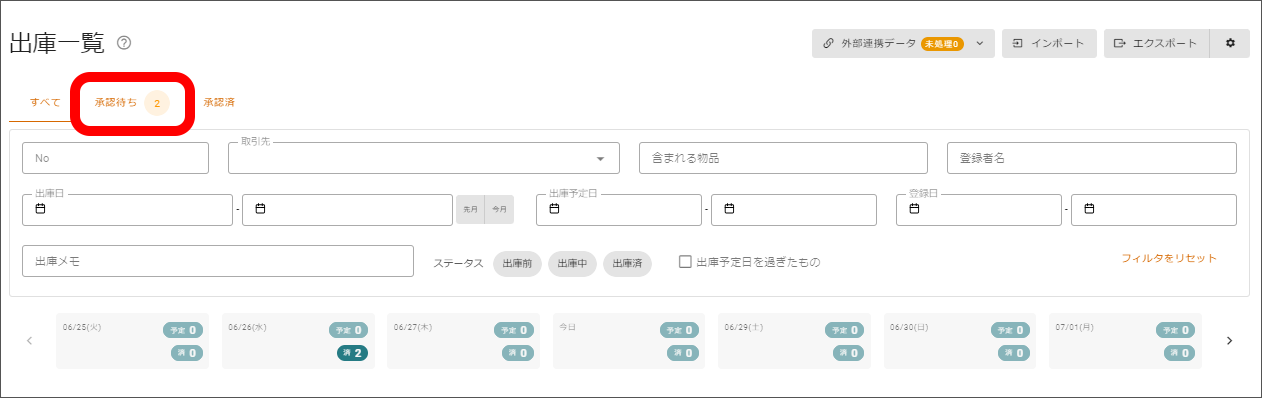The height and width of the screenshot is (398, 1262).
Task: Click calendar icon in 出庫日 start field
Action: 41,209
